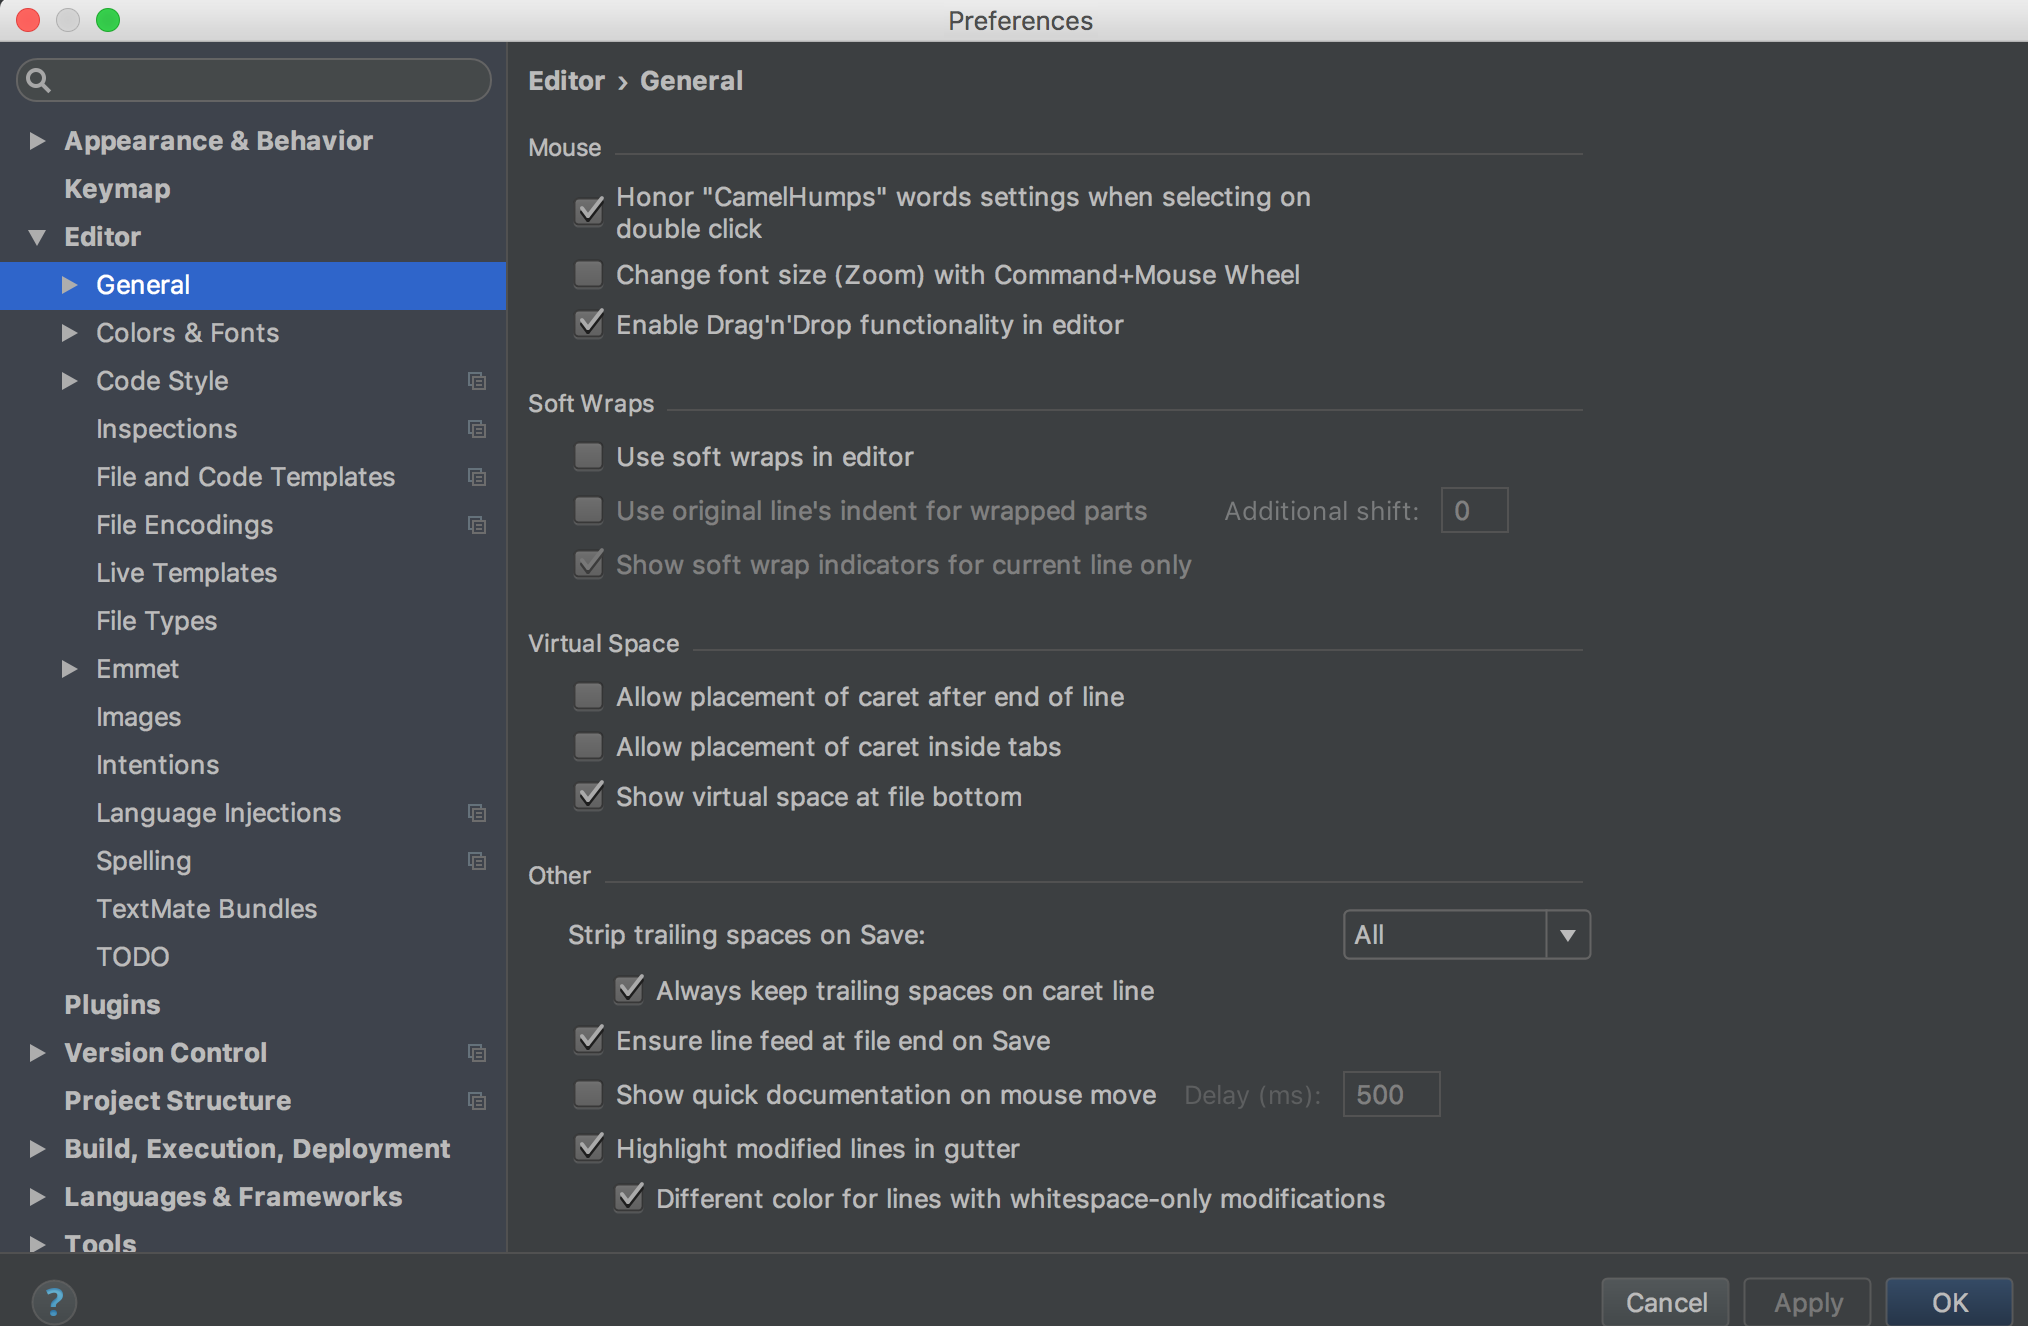Select File Encodings settings
The image size is (2028, 1326).
click(184, 525)
